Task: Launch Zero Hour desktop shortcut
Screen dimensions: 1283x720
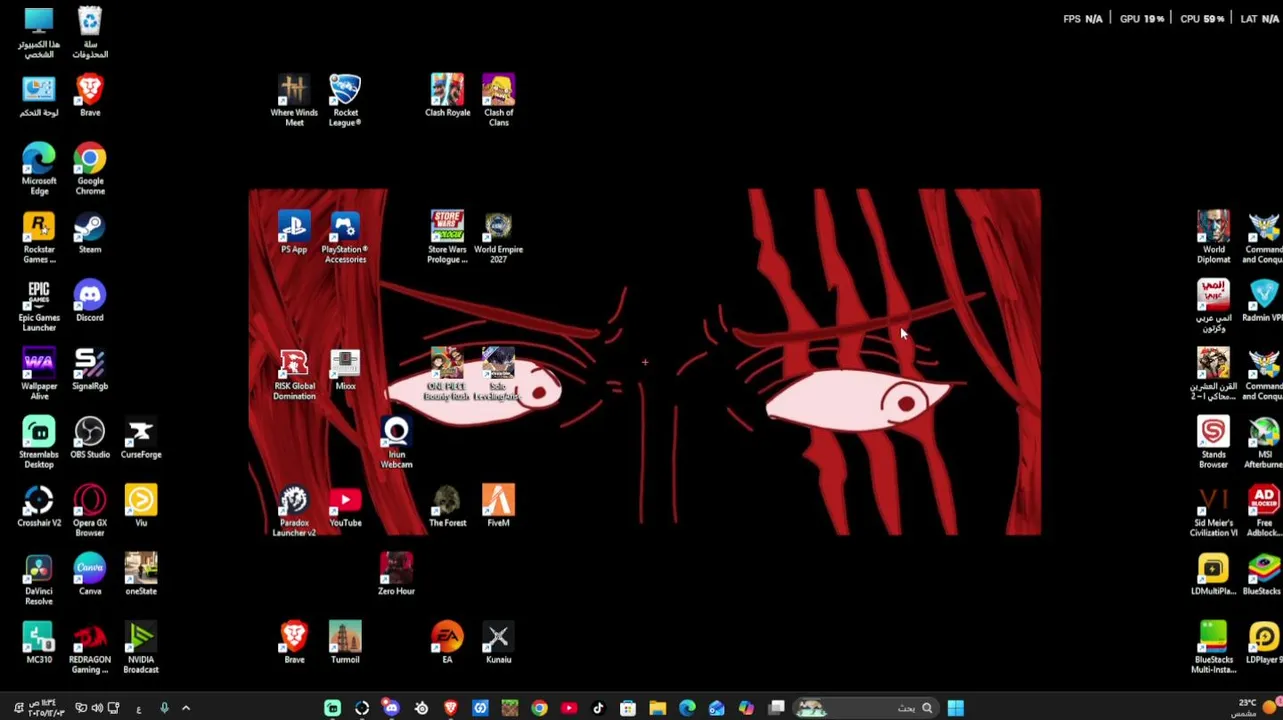Action: [x=396, y=575]
